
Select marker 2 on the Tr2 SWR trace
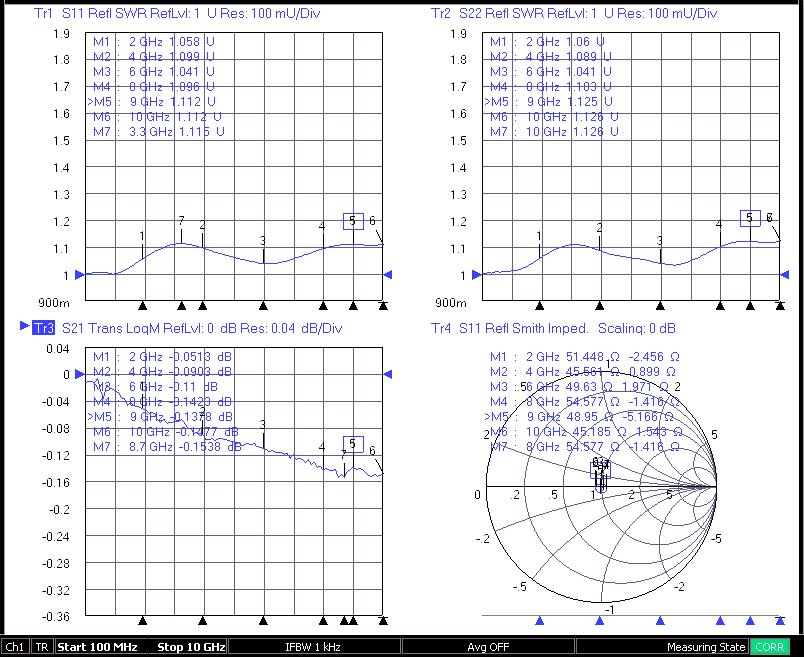click(599, 228)
